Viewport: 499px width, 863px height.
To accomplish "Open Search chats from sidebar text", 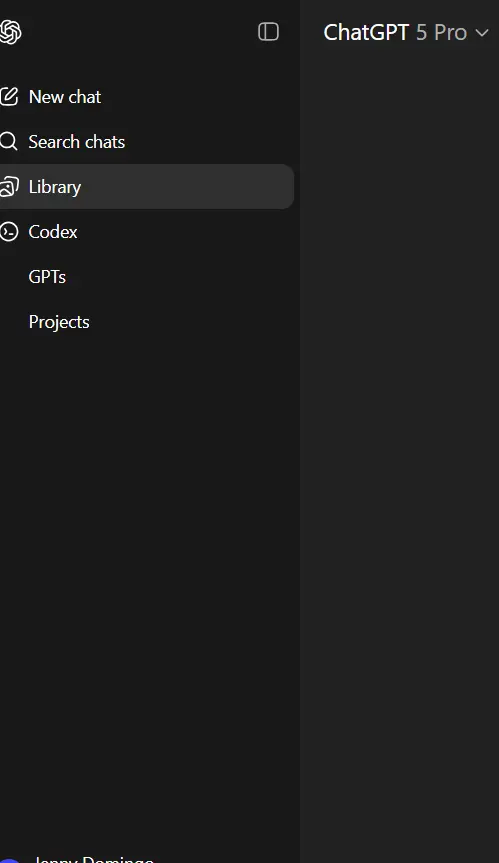I will (x=76, y=142).
